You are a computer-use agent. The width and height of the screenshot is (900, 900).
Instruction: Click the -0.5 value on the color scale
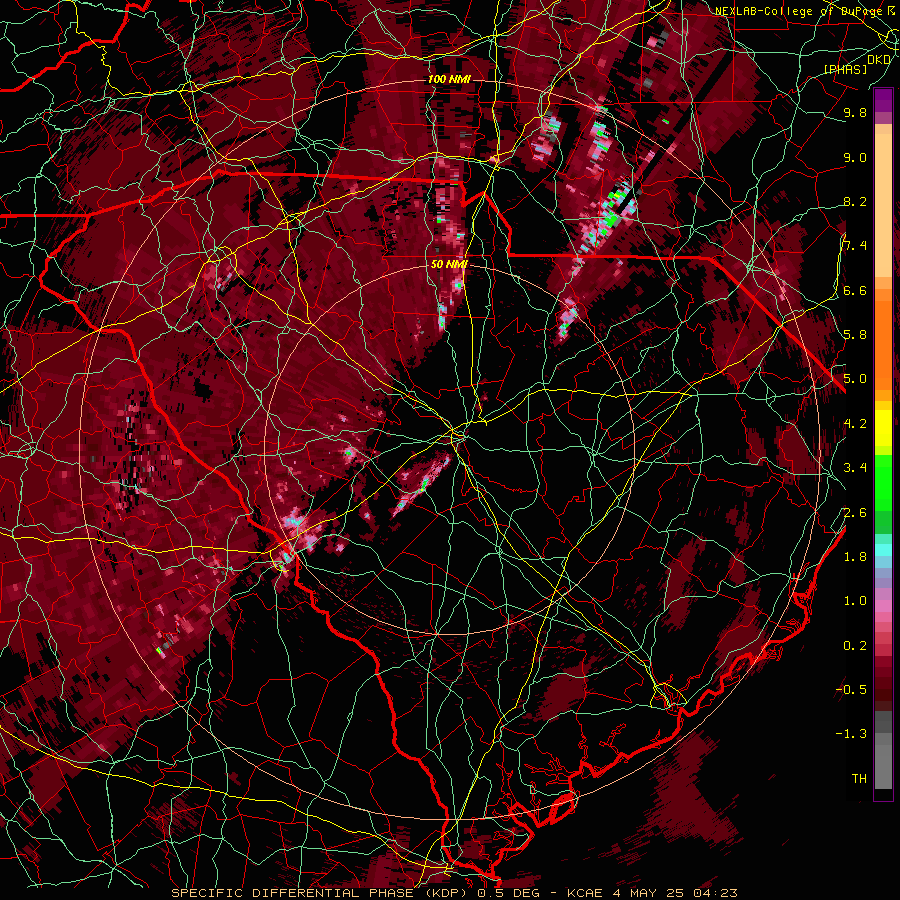(x=851, y=690)
